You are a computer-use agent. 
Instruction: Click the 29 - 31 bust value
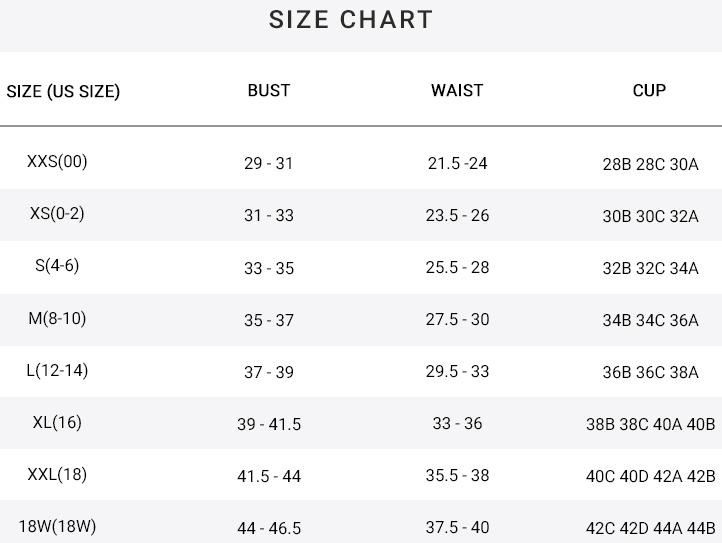[x=269, y=163]
